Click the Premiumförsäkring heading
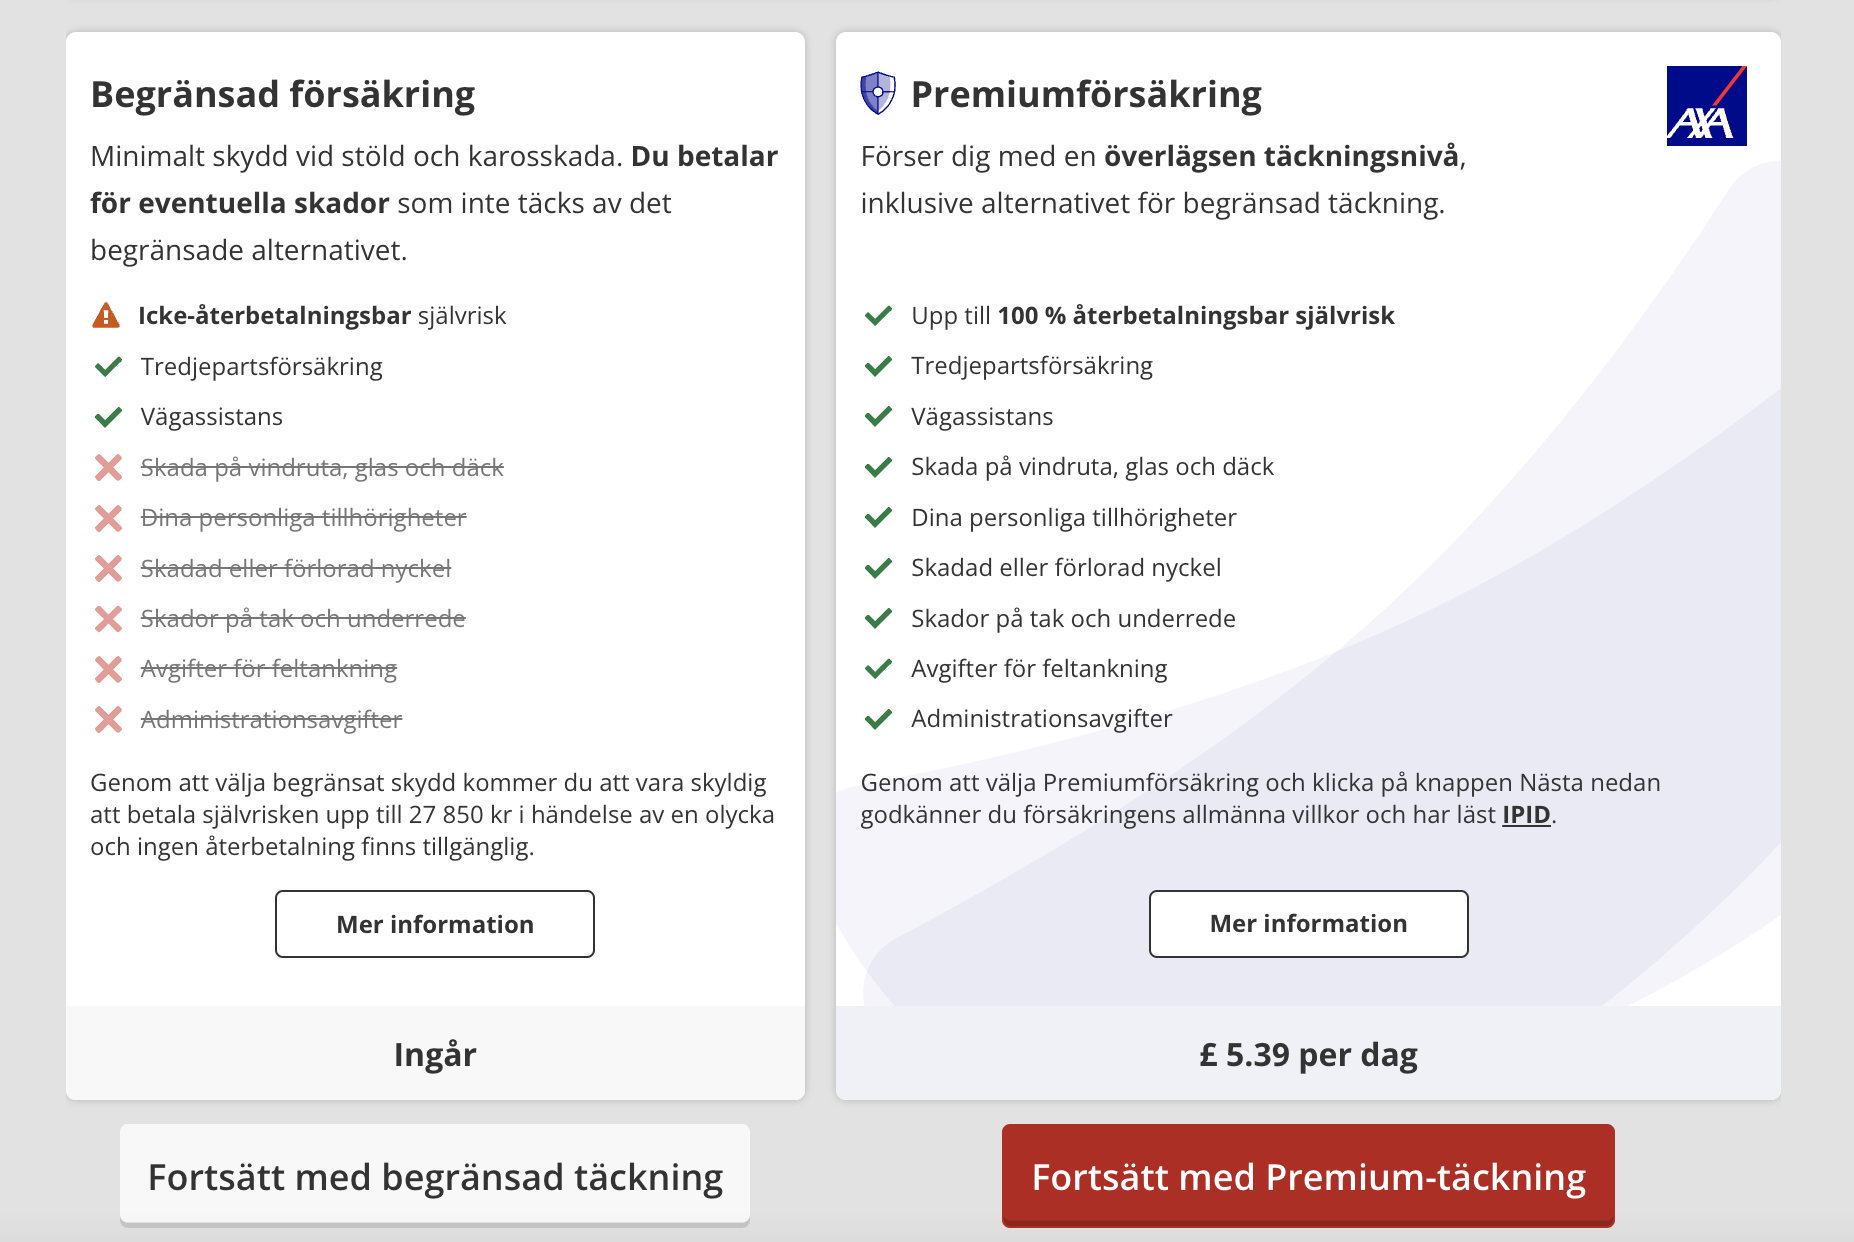The height and width of the screenshot is (1242, 1854). [x=1086, y=94]
